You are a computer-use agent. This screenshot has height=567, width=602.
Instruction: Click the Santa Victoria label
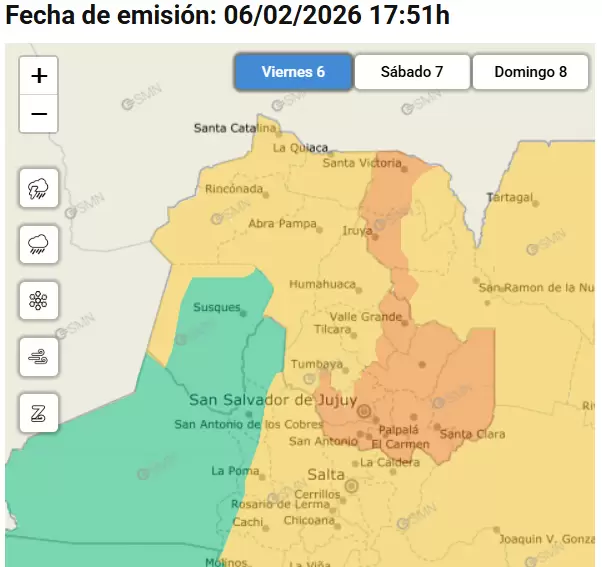[x=362, y=163]
